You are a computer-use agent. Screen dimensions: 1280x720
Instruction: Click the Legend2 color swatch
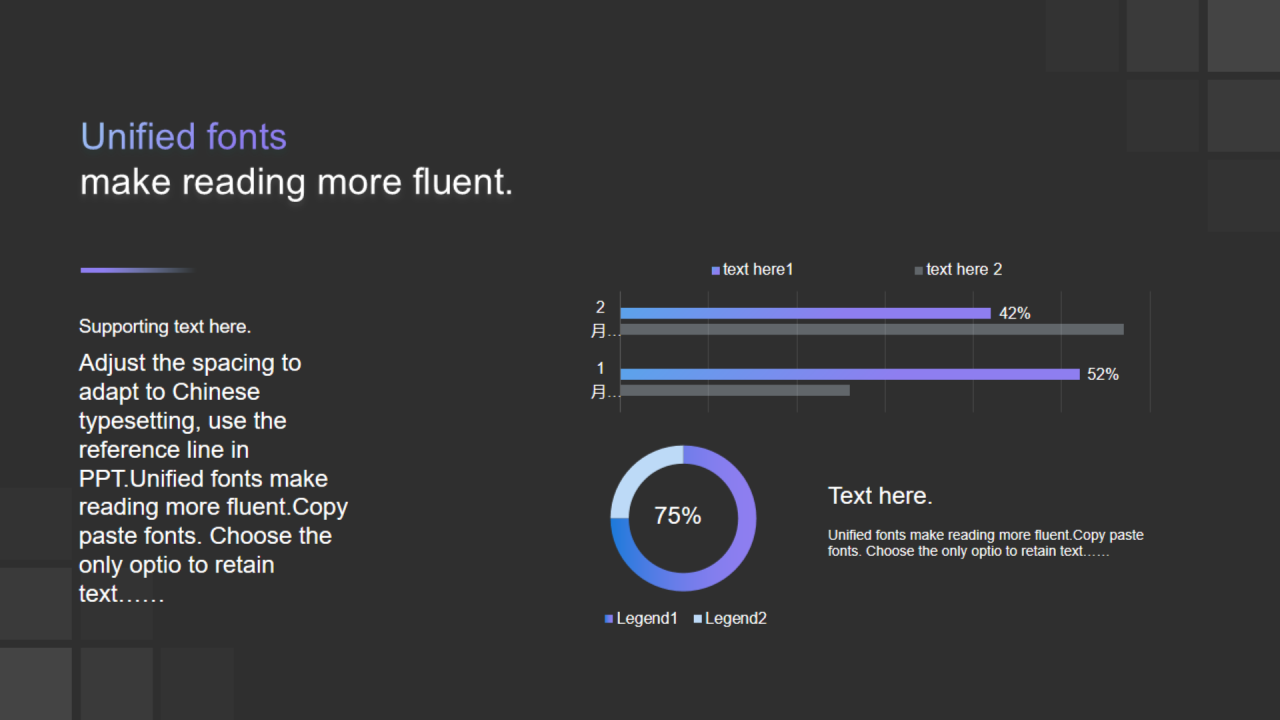point(698,619)
